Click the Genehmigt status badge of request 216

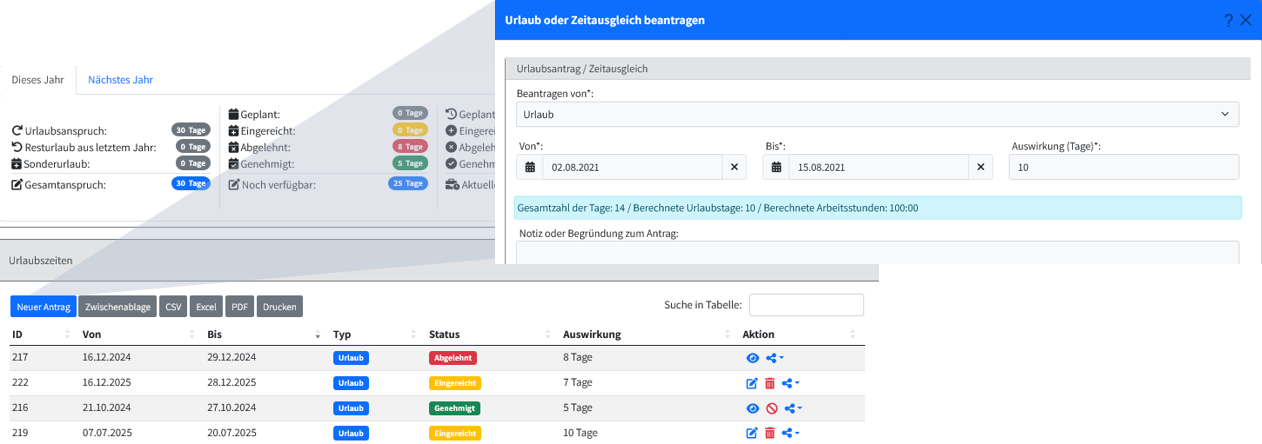[x=454, y=408]
